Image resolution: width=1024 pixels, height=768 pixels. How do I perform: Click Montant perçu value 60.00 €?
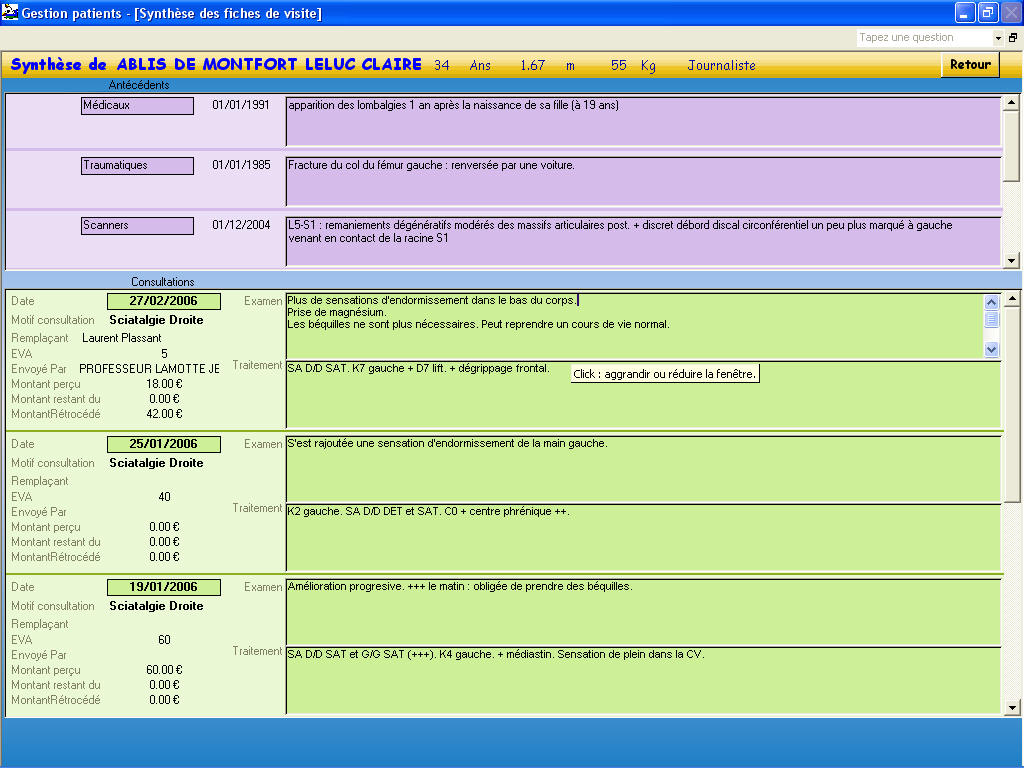[x=164, y=670]
